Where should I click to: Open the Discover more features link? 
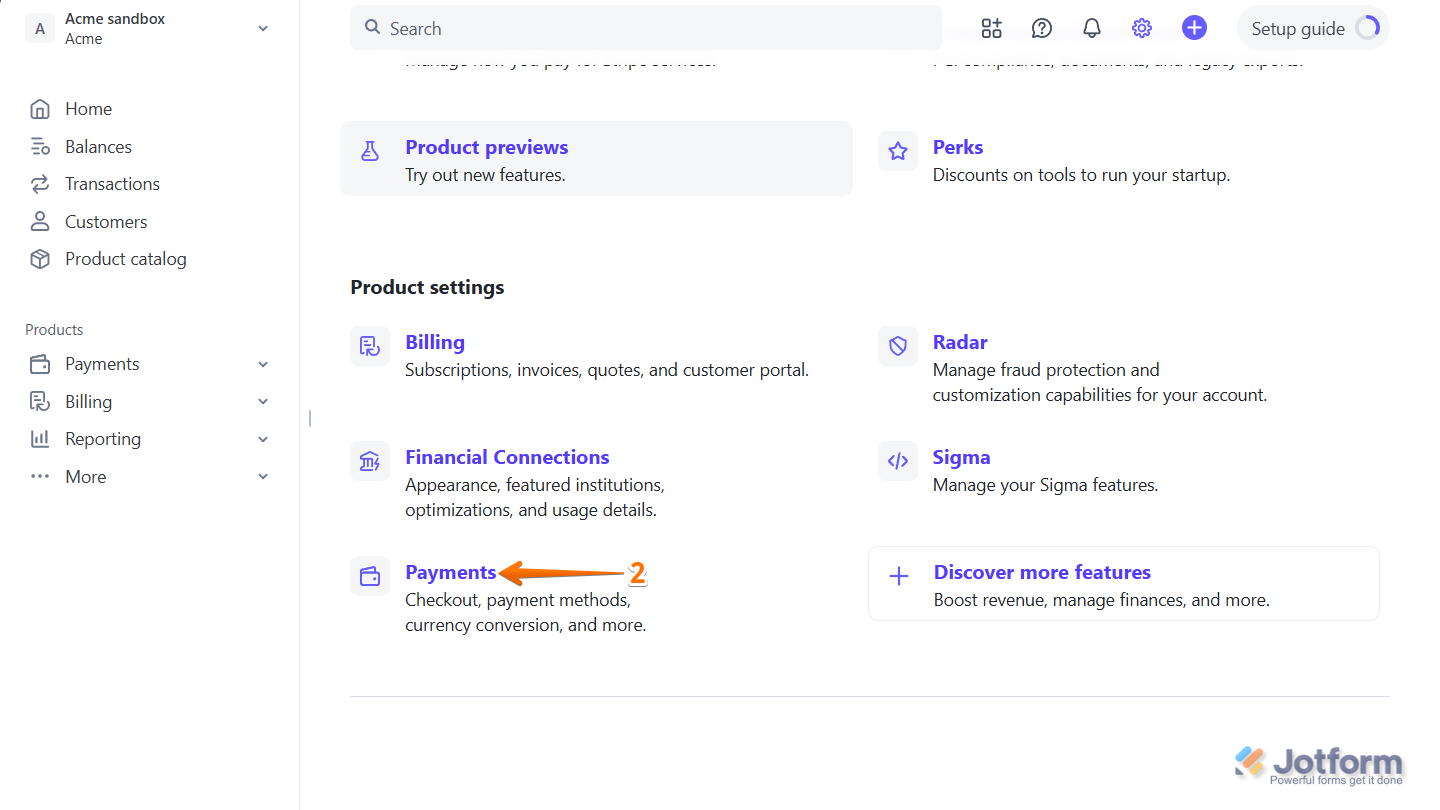pyautogui.click(x=1042, y=572)
